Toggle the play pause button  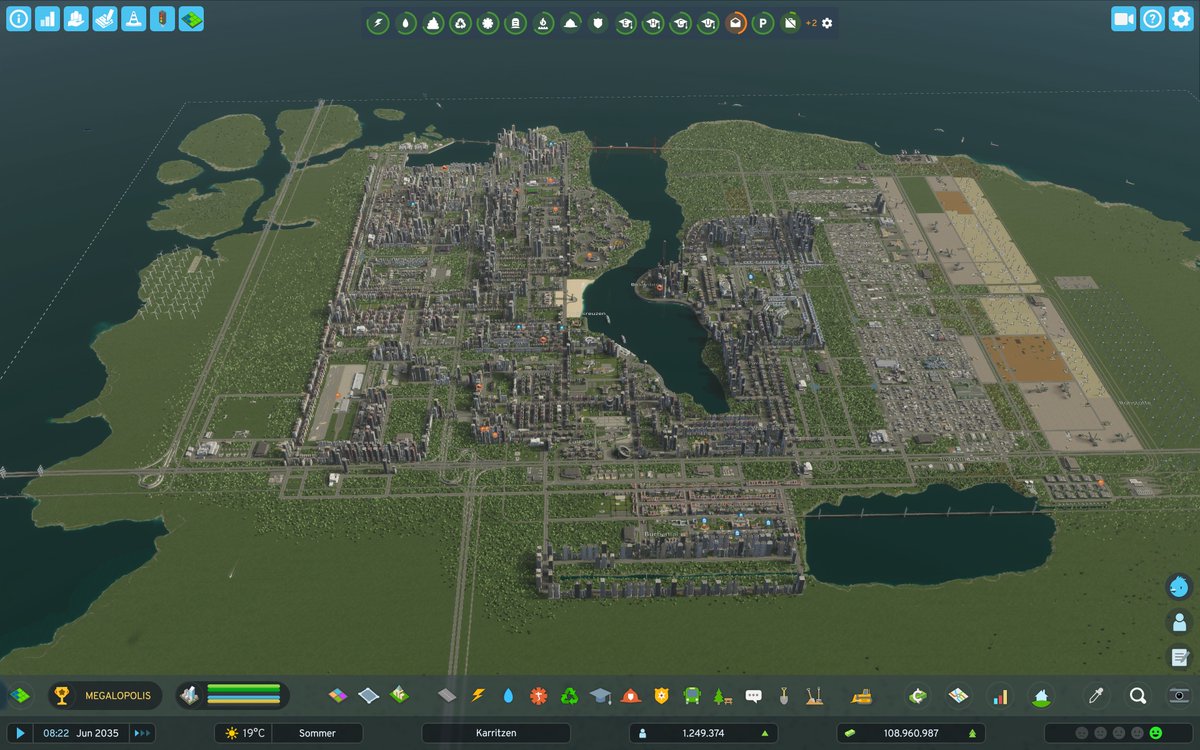(20, 733)
